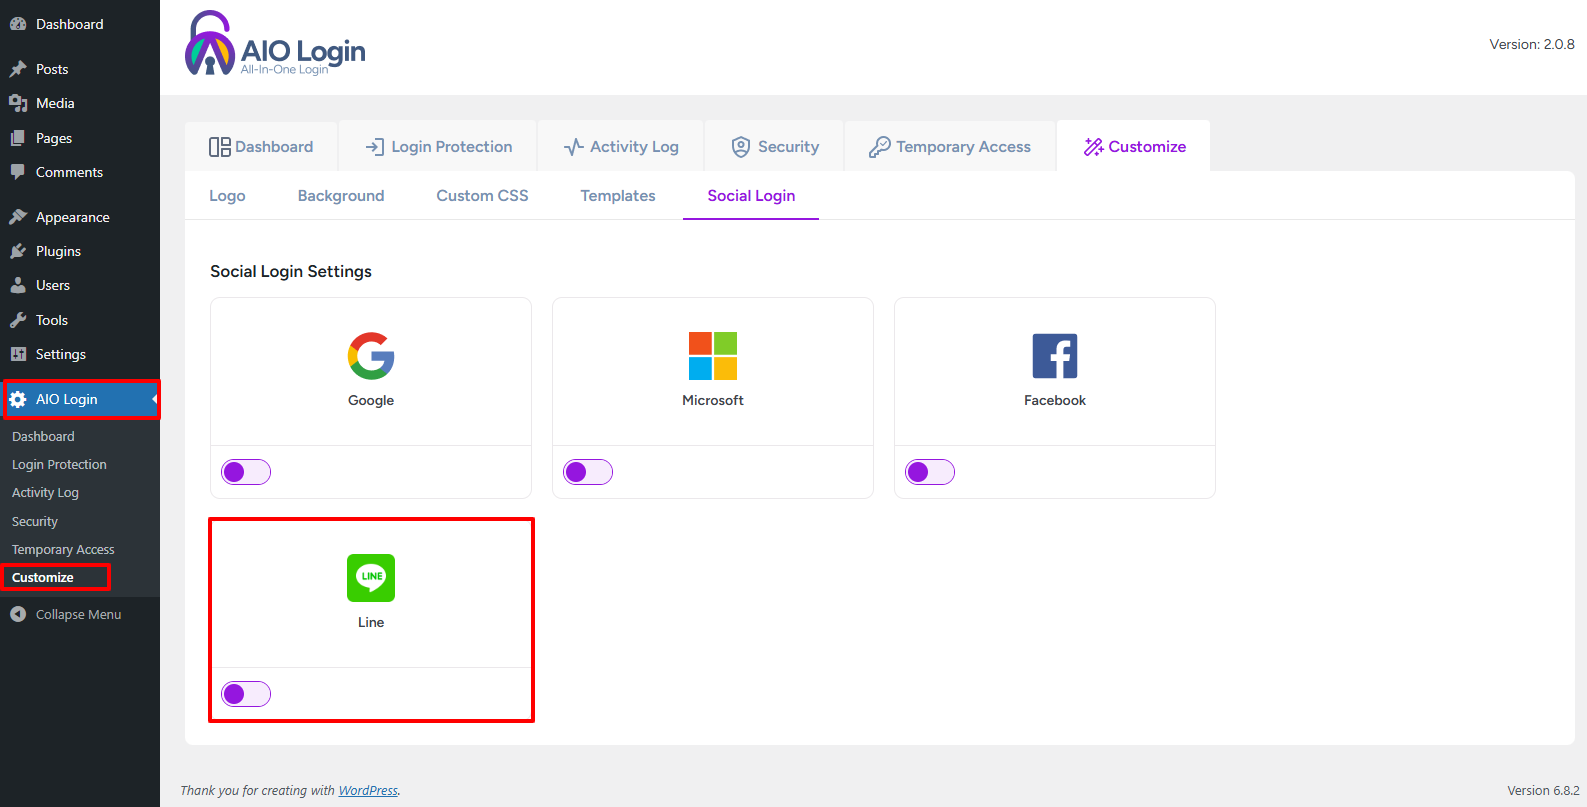Screen dimensions: 1587x807
Task: Switch to the Security tab
Action: 775,147
